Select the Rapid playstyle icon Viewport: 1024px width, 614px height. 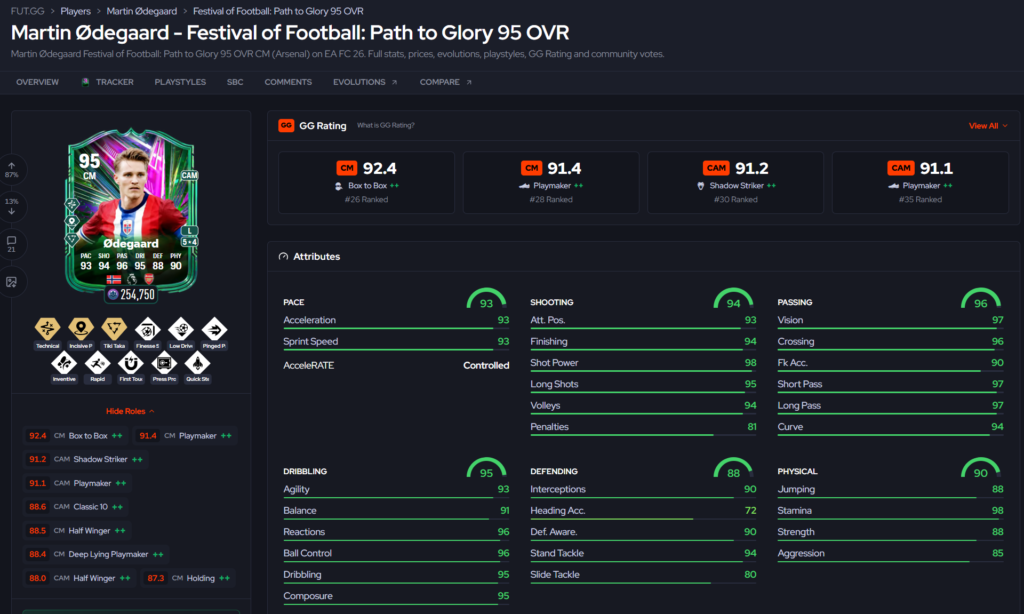coord(97,366)
